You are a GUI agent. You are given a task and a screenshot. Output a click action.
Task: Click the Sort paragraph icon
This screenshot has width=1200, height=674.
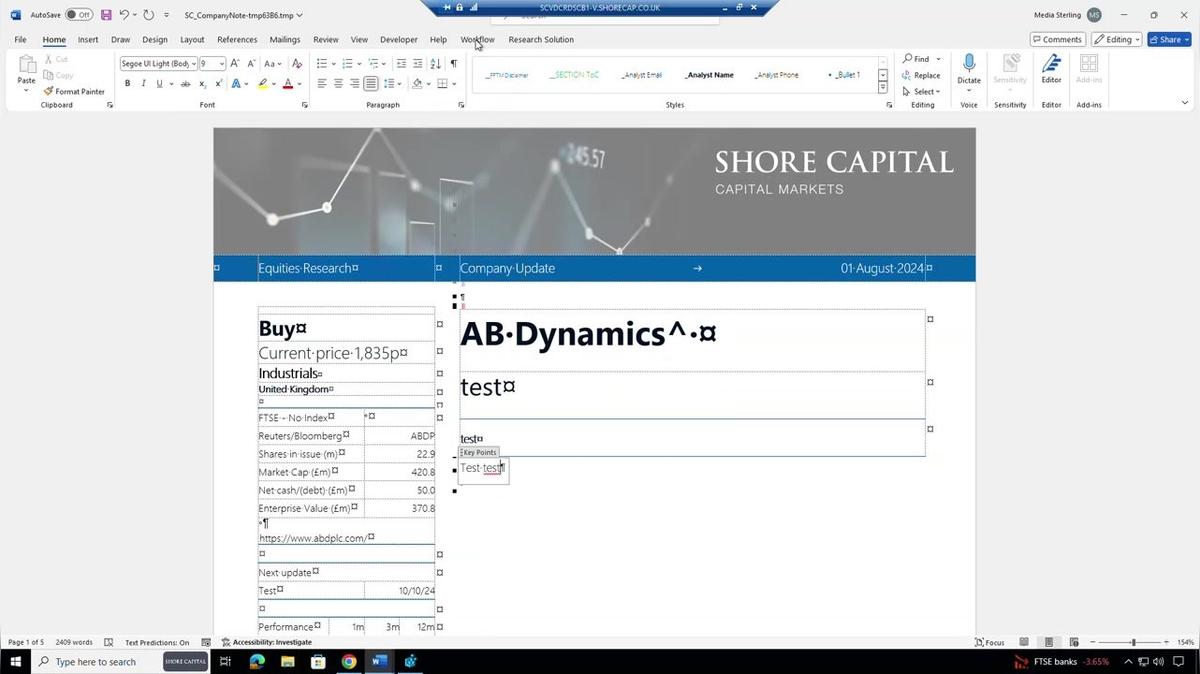[x=435, y=64]
